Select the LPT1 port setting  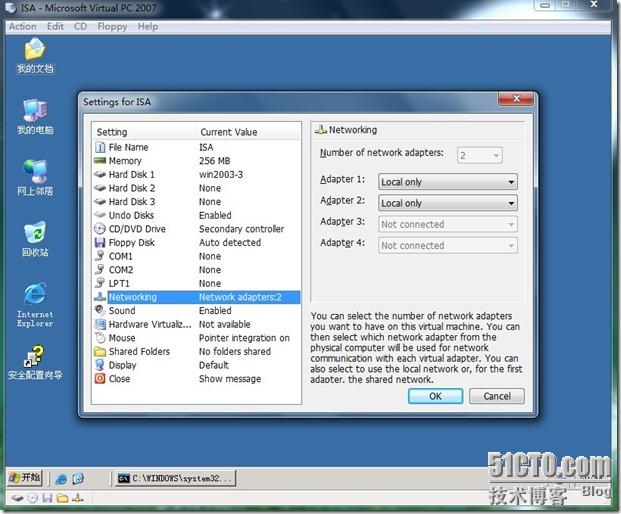point(196,284)
